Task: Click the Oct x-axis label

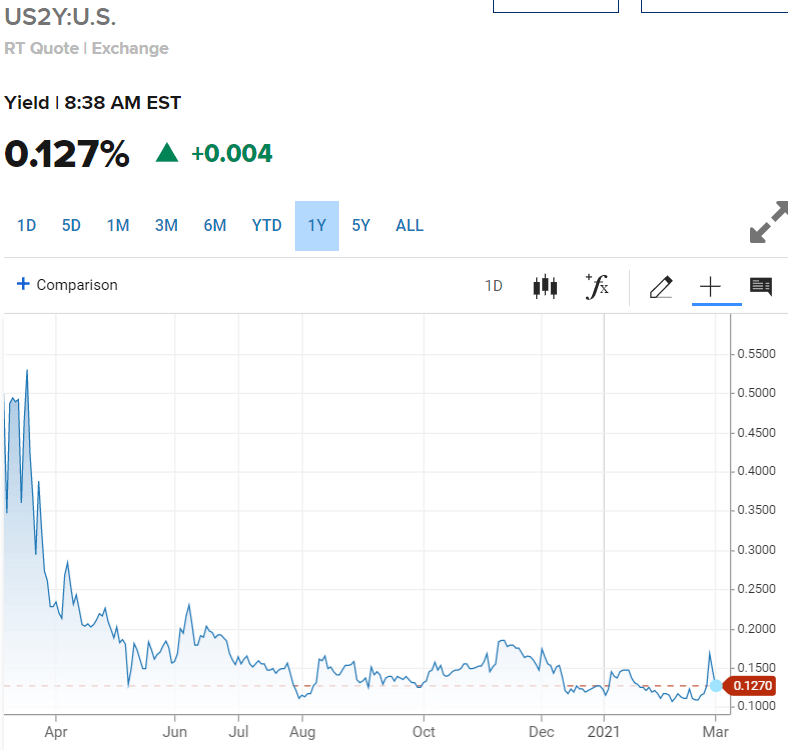Action: coord(424,732)
